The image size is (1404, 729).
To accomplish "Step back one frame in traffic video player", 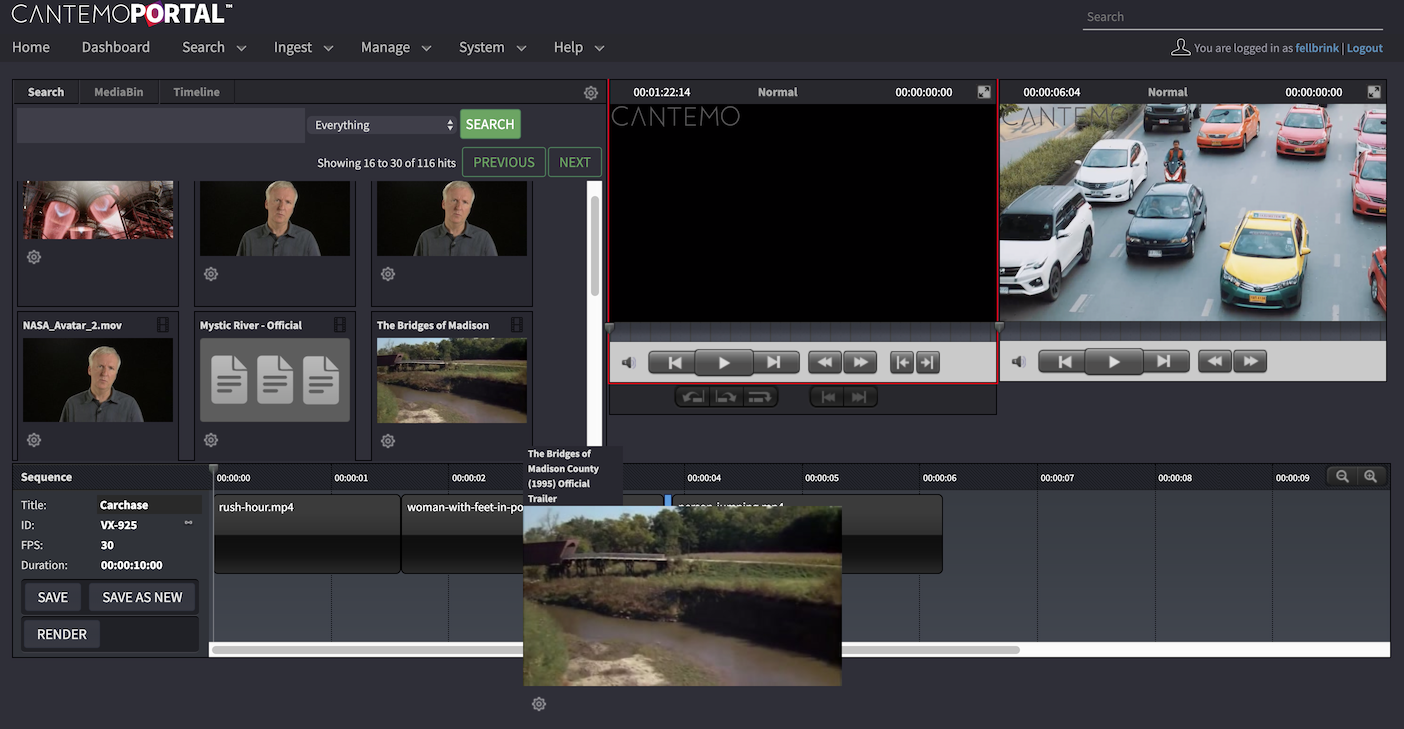I will (1064, 362).
